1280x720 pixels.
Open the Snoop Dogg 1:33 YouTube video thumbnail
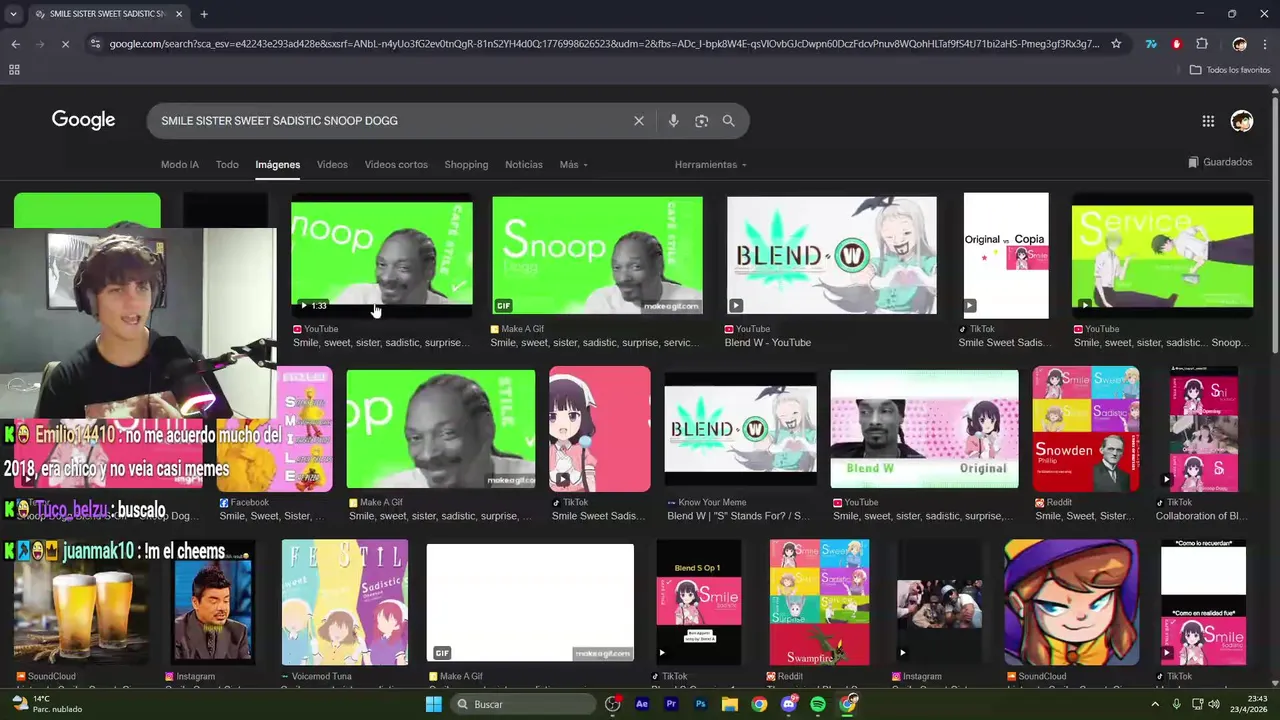pyautogui.click(x=381, y=255)
